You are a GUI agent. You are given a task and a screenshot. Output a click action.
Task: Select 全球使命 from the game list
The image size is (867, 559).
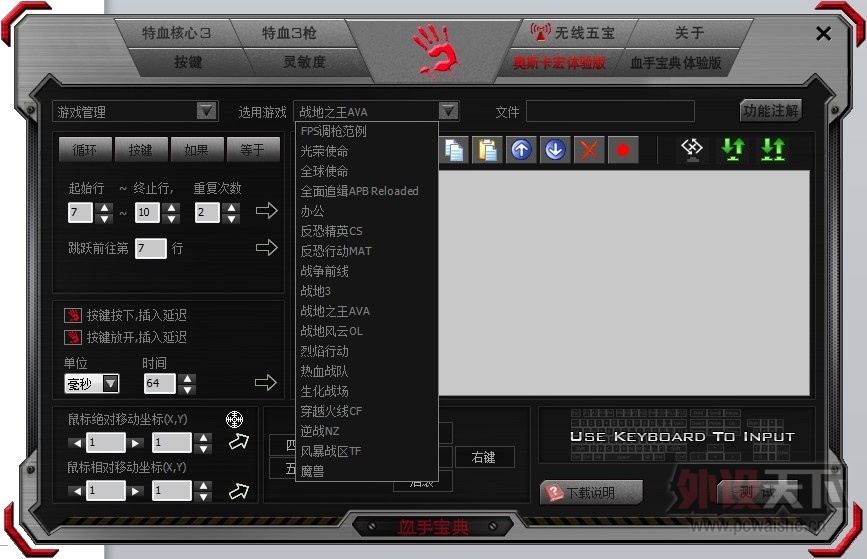click(367, 171)
